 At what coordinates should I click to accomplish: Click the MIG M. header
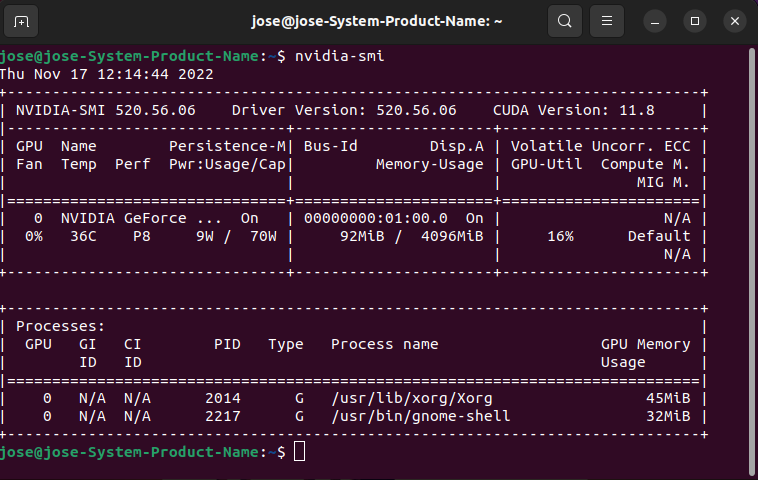[663, 182]
